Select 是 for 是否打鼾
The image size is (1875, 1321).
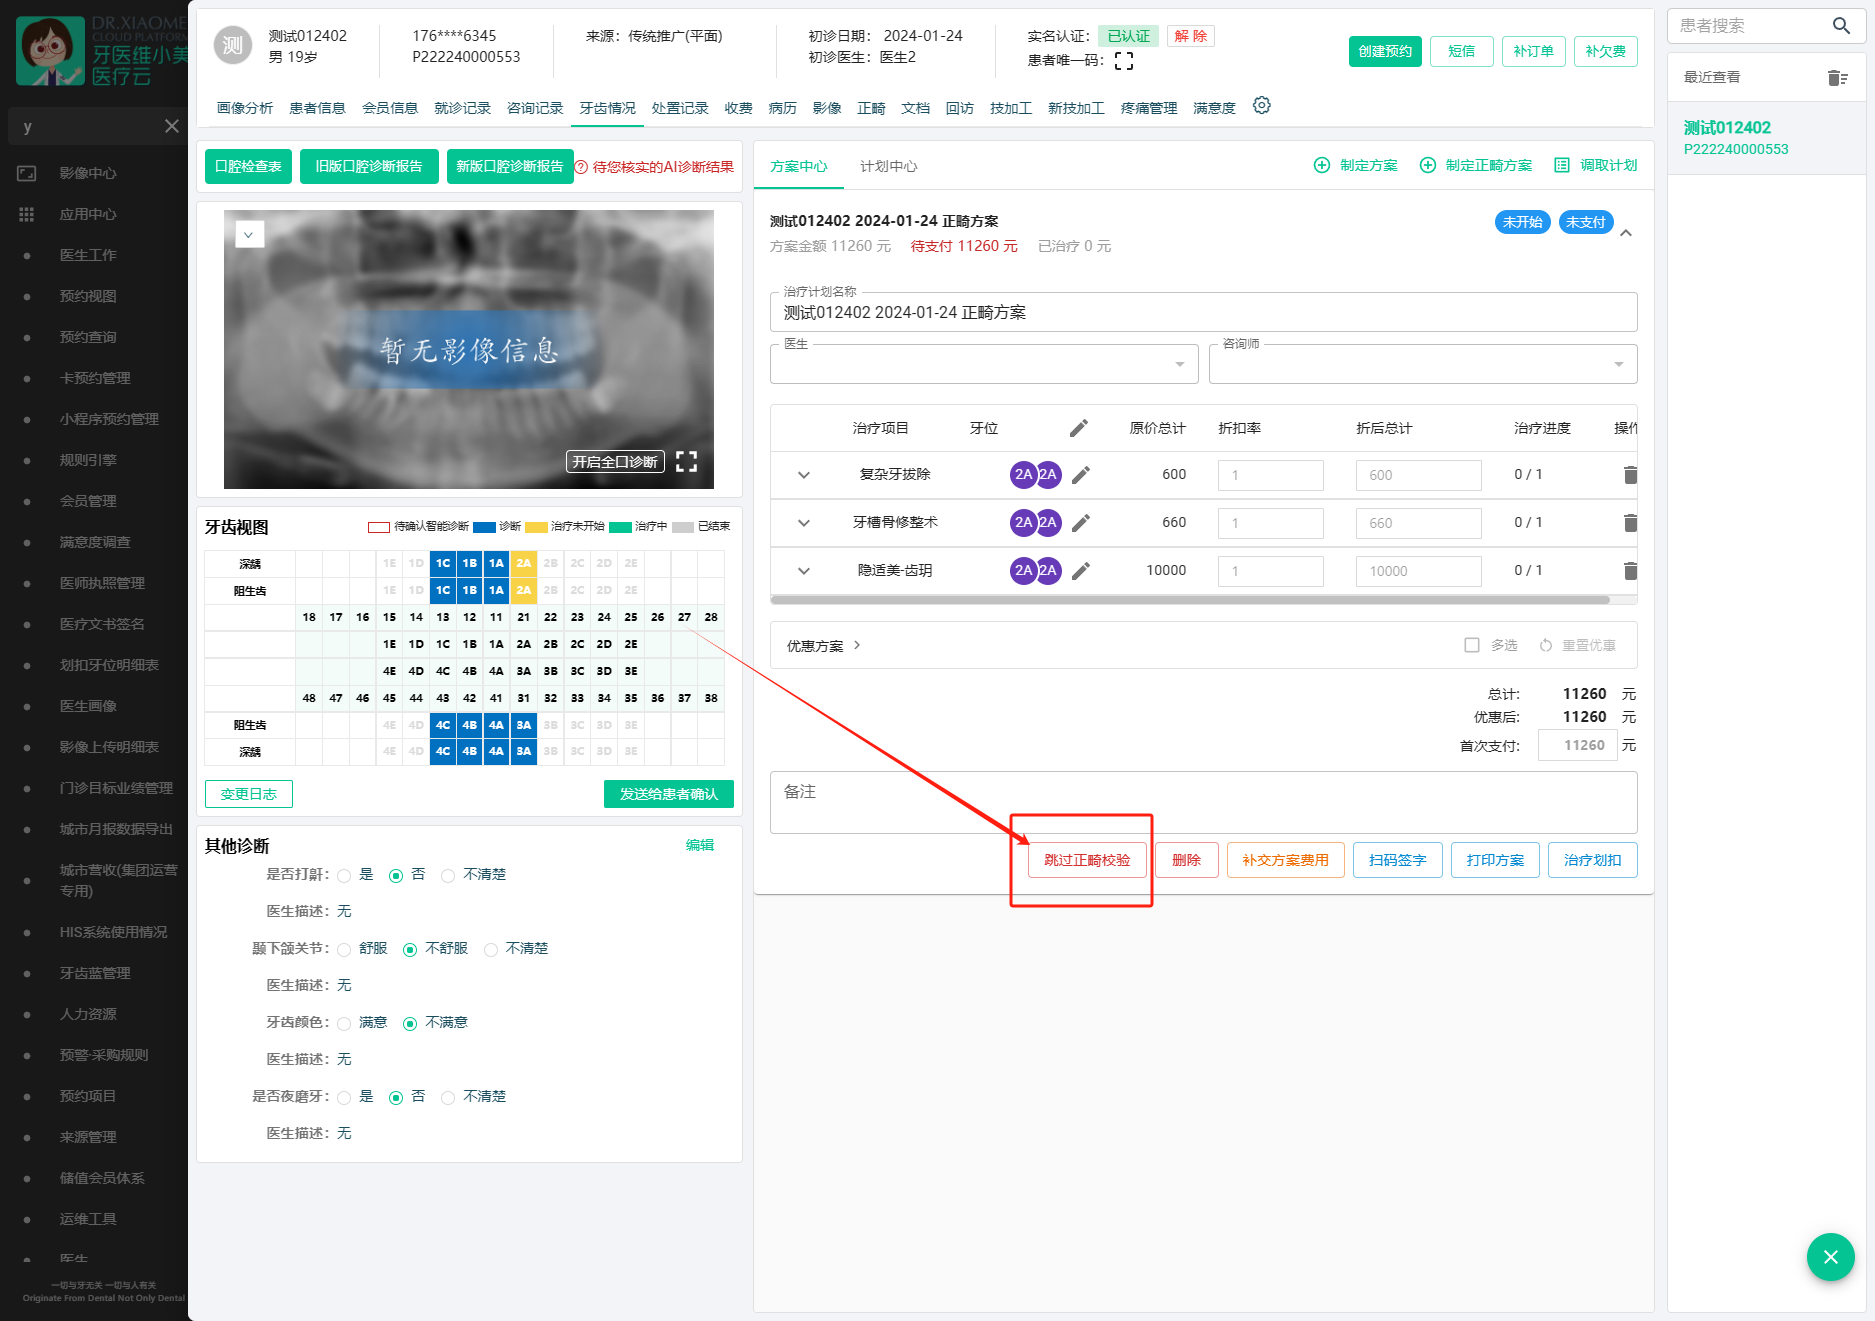click(x=345, y=876)
